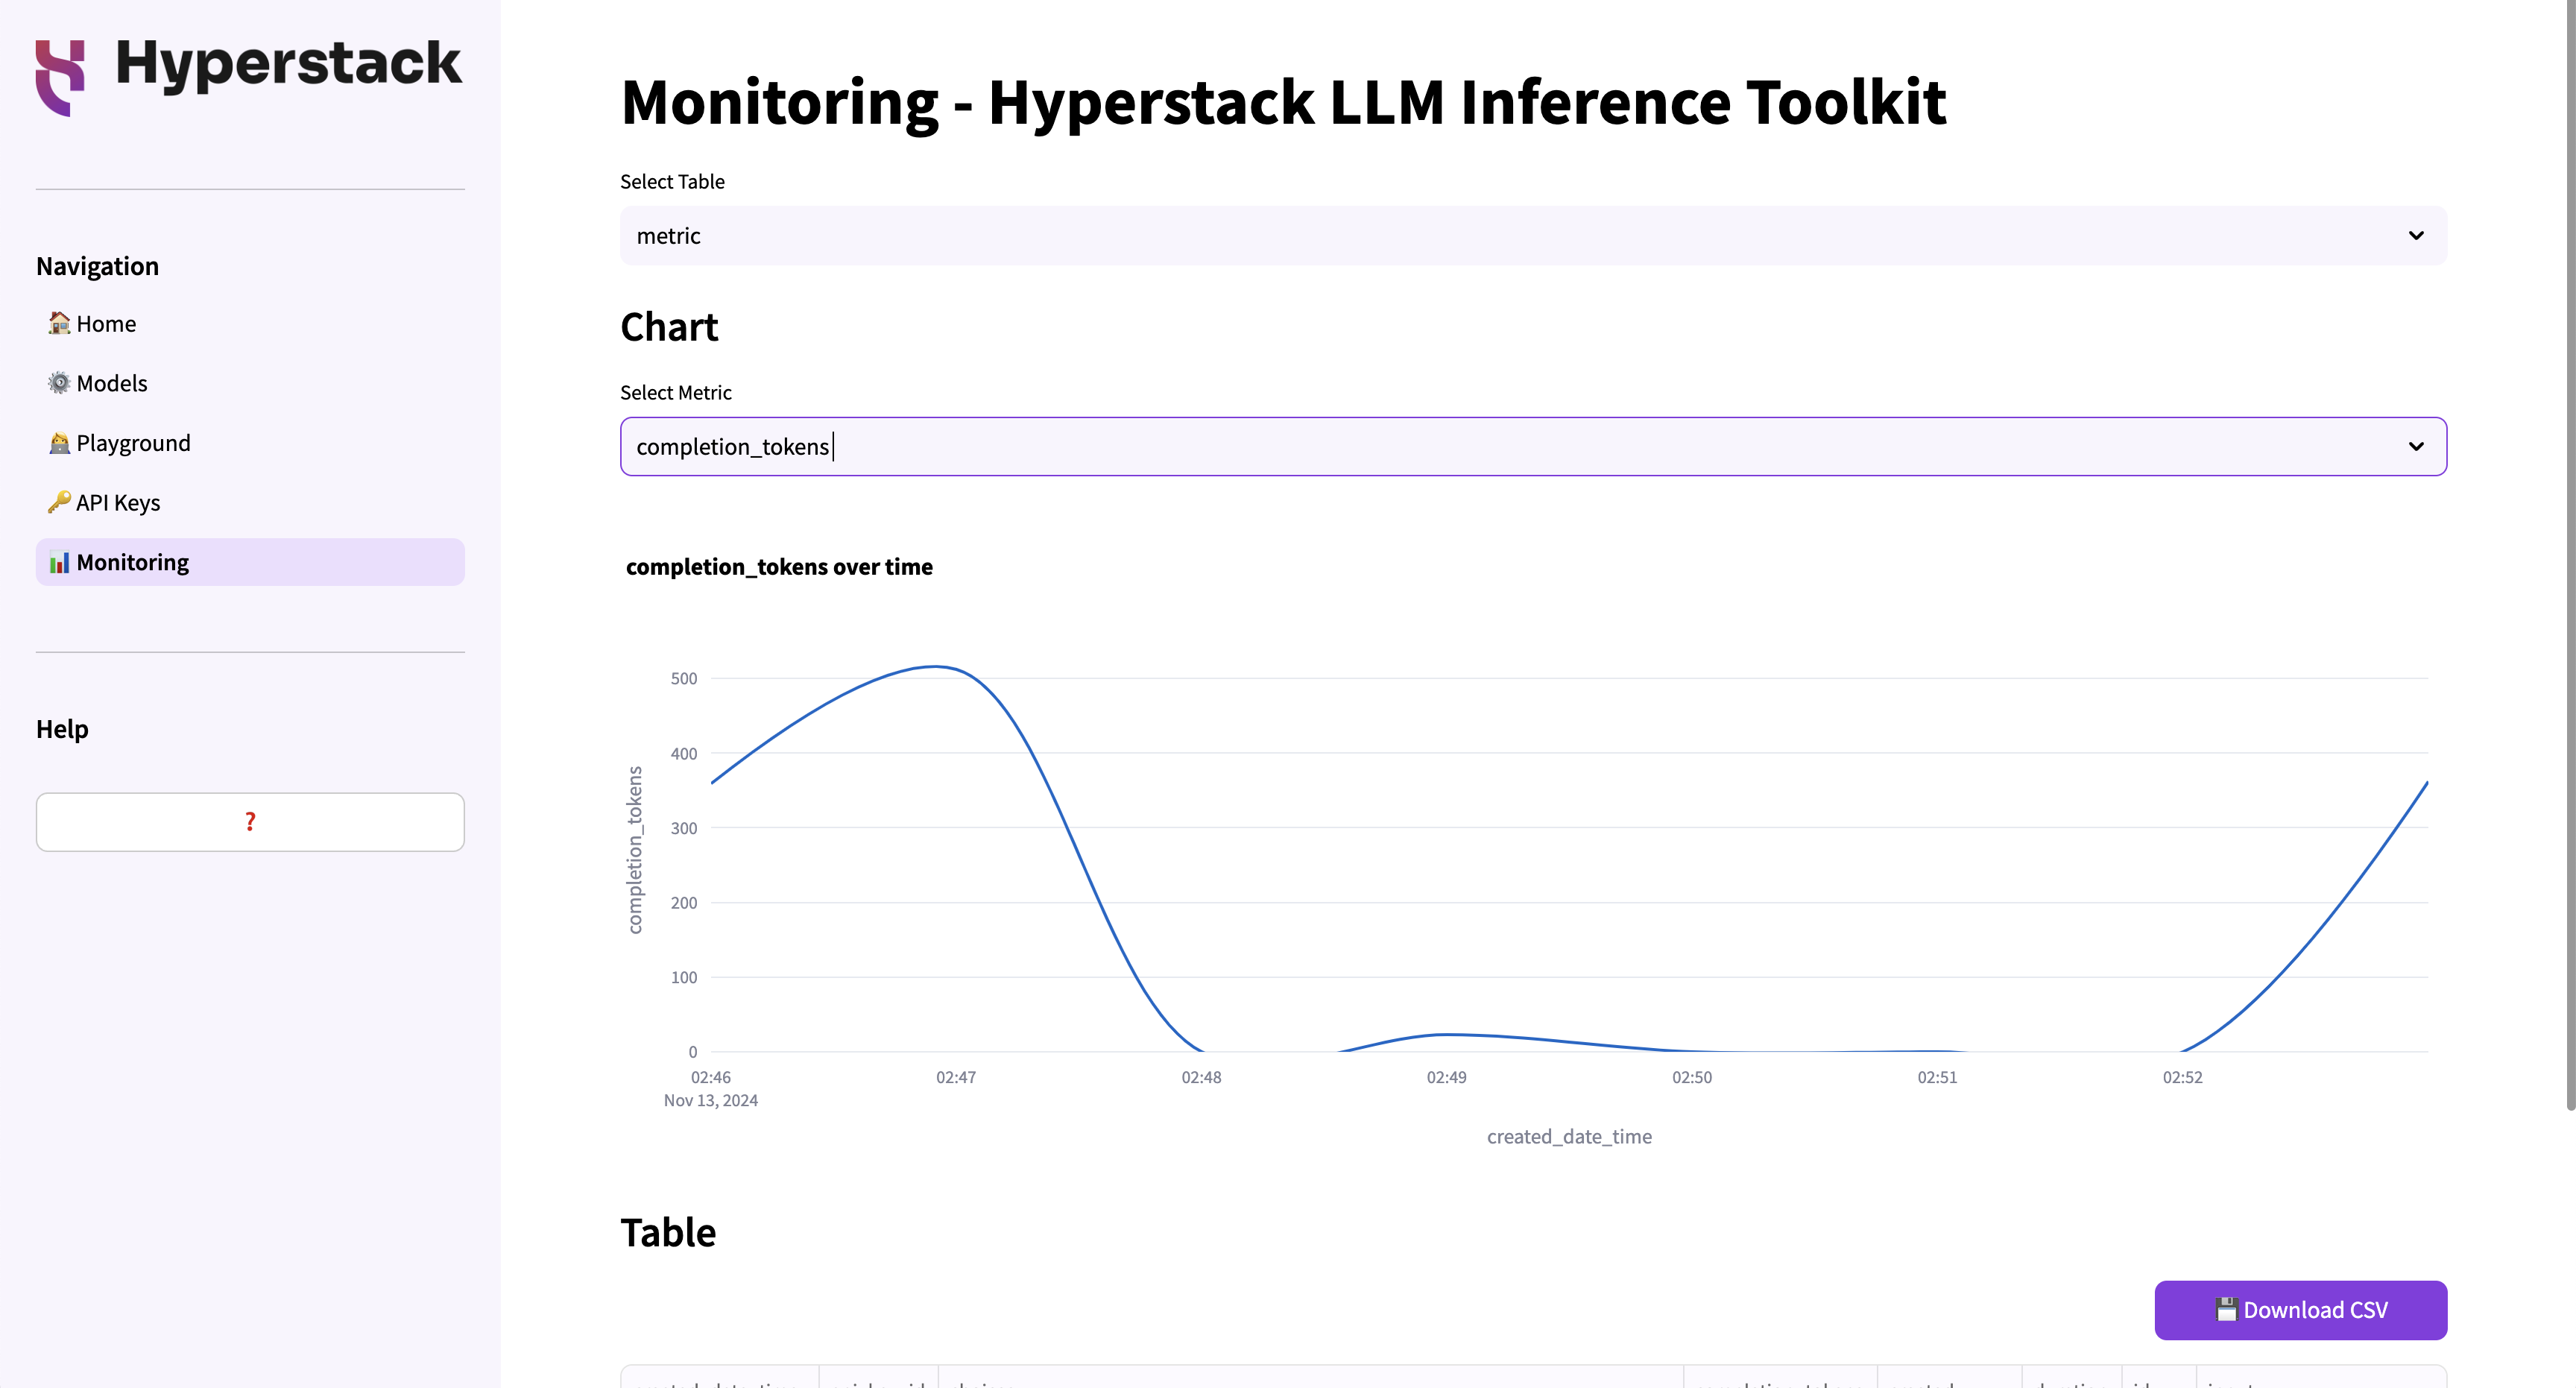Screen dimensions: 2576x1388
Task: Go to the Models page
Action: 250,383
